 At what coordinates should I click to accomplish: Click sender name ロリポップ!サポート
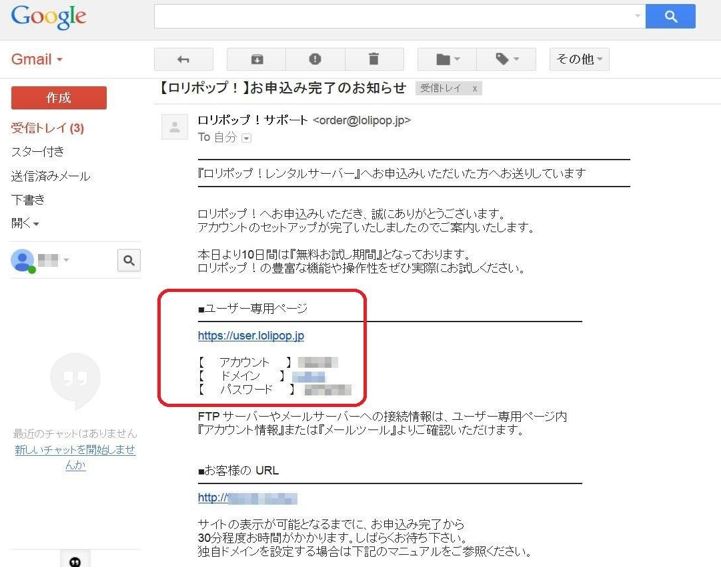[252, 120]
